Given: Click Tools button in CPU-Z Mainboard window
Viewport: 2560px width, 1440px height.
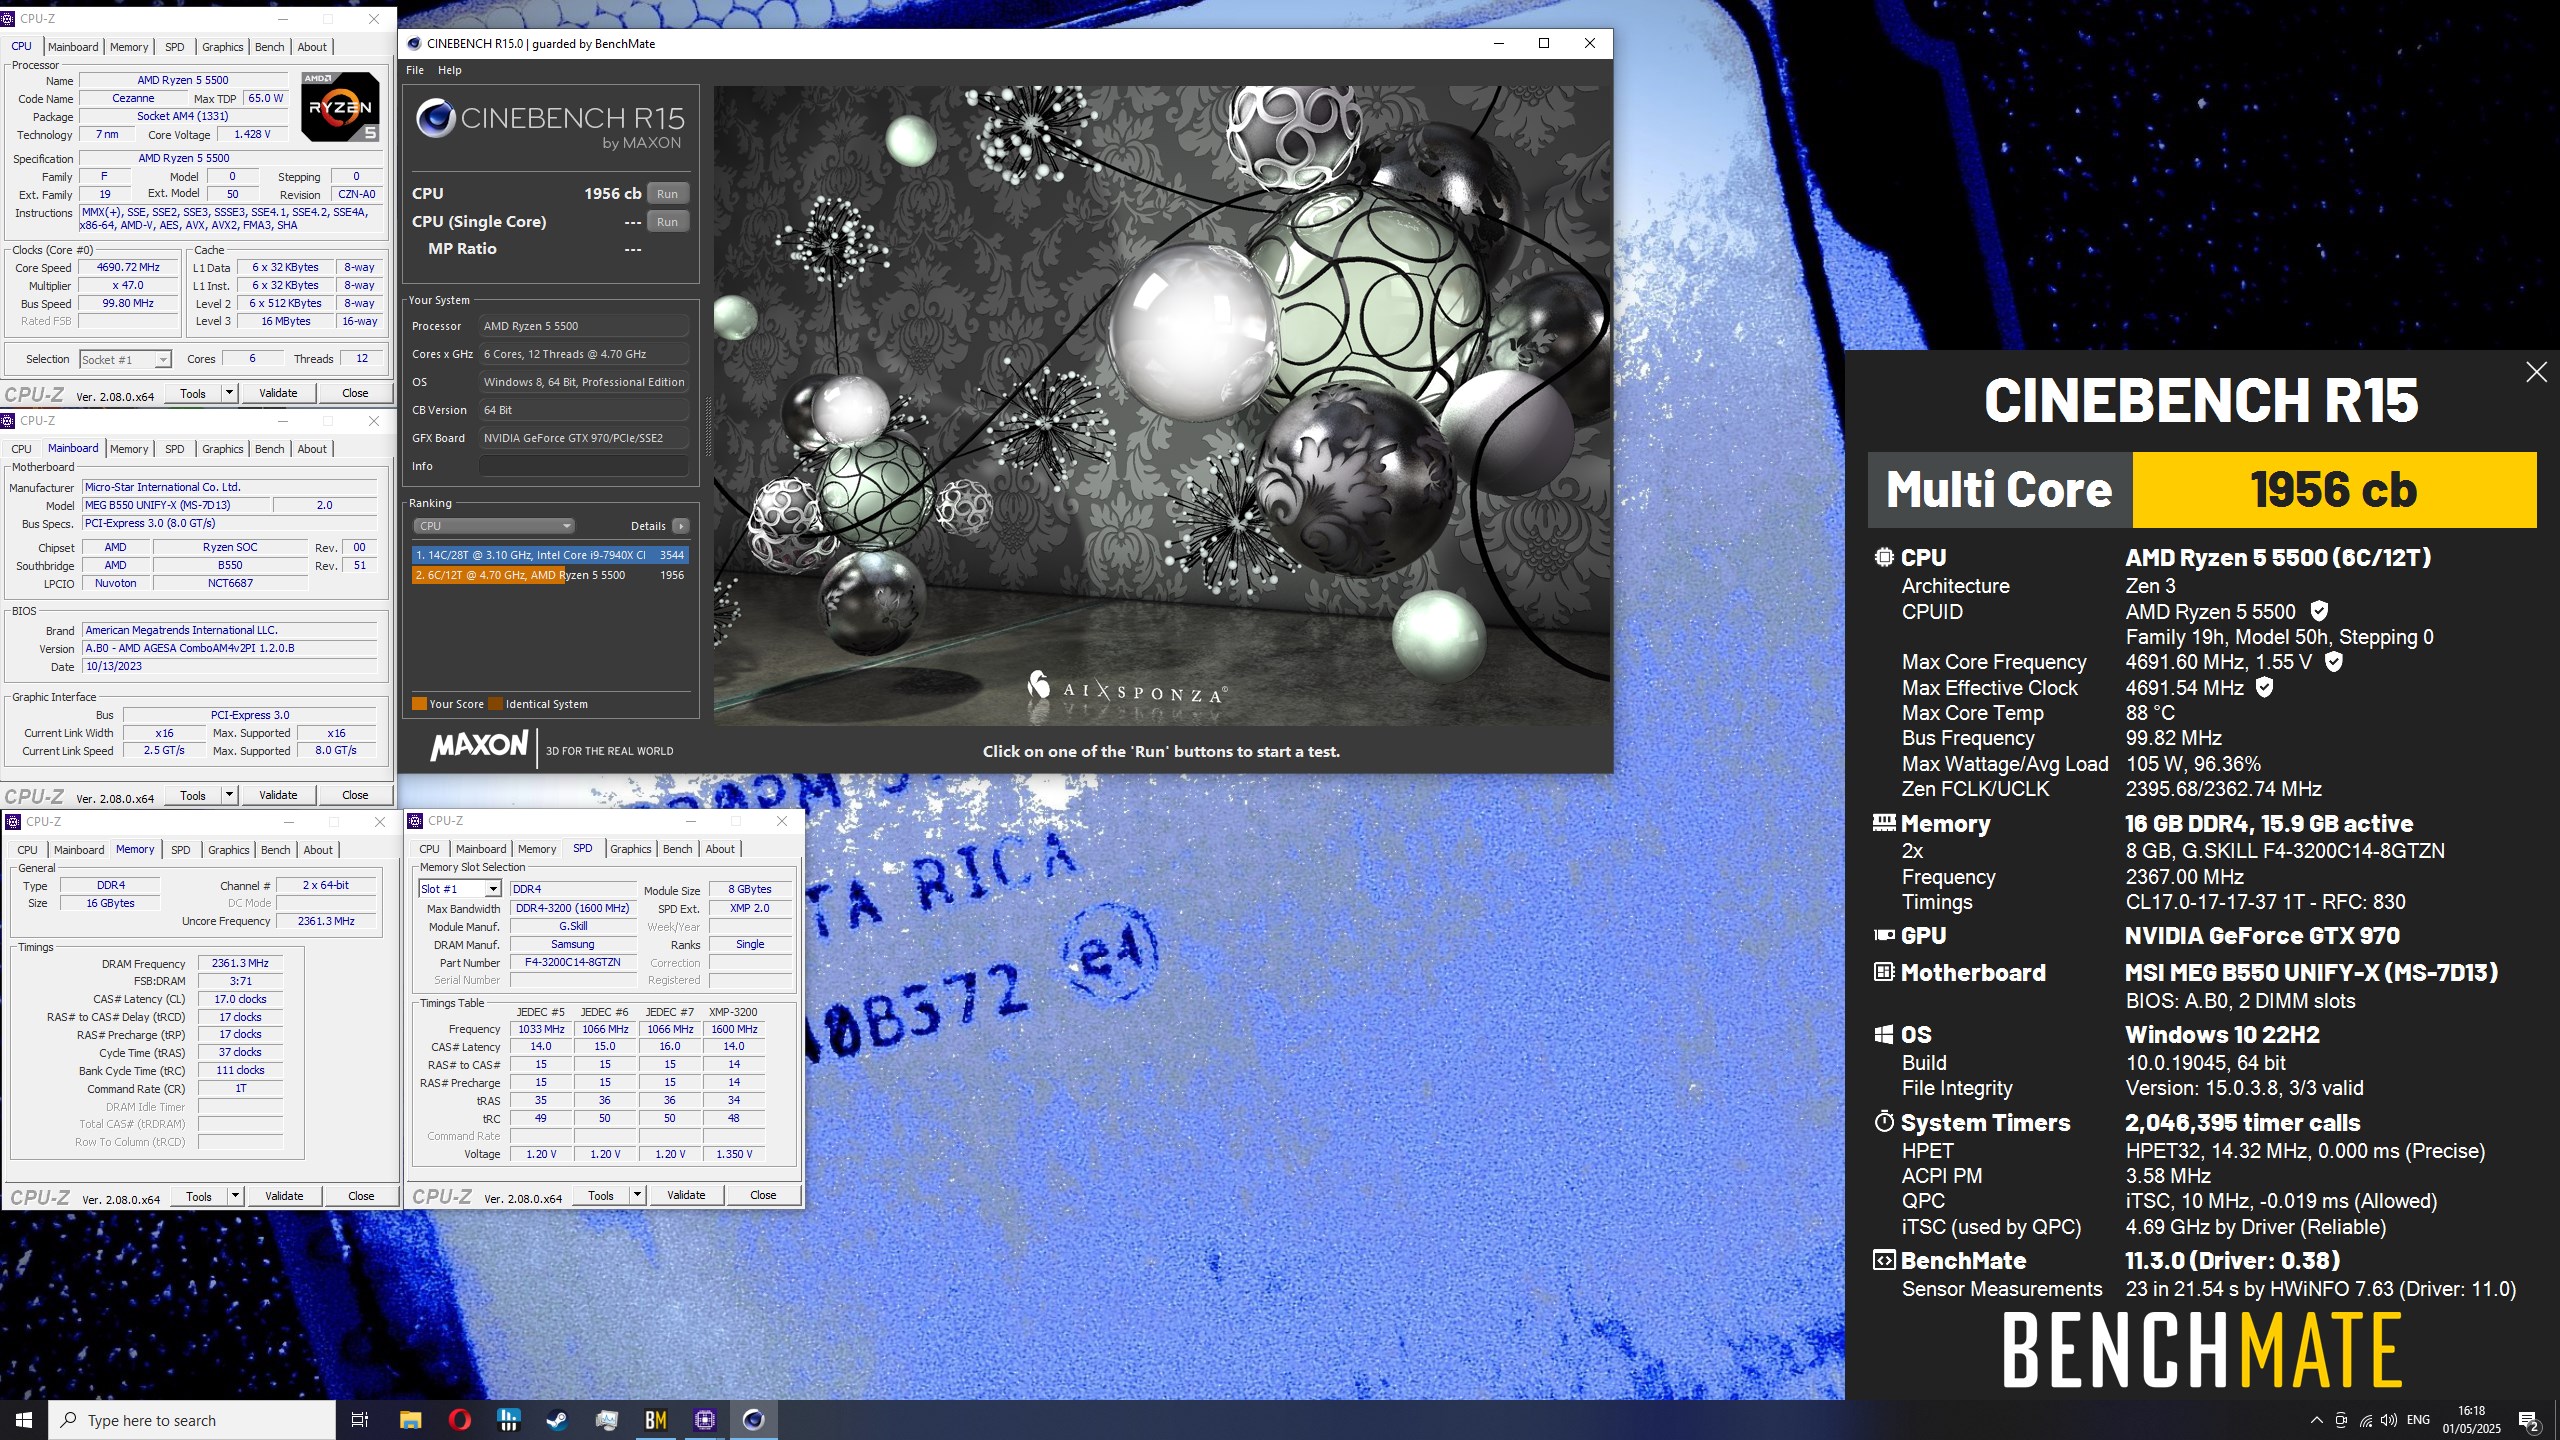Looking at the screenshot, I should click(x=193, y=795).
